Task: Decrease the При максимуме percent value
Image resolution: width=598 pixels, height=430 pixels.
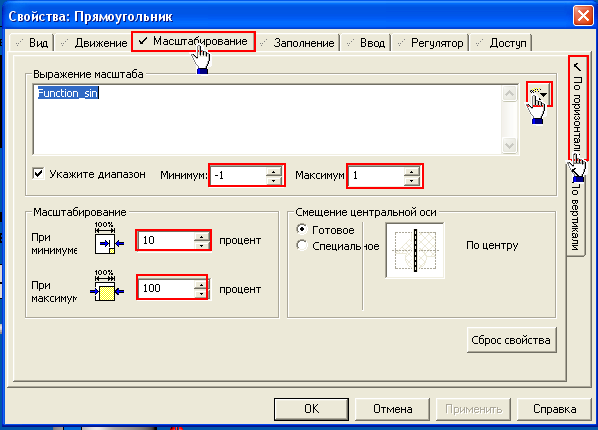Action: point(201,293)
